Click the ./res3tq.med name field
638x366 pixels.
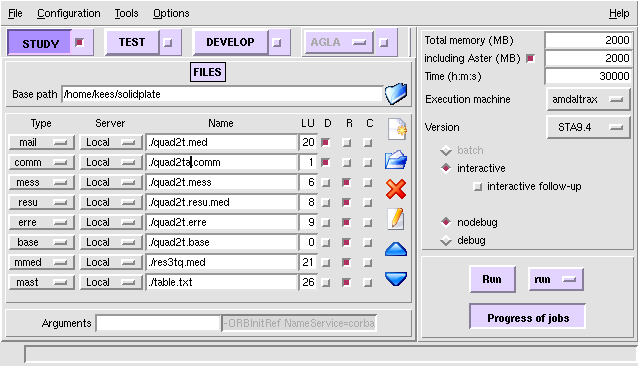pos(222,262)
